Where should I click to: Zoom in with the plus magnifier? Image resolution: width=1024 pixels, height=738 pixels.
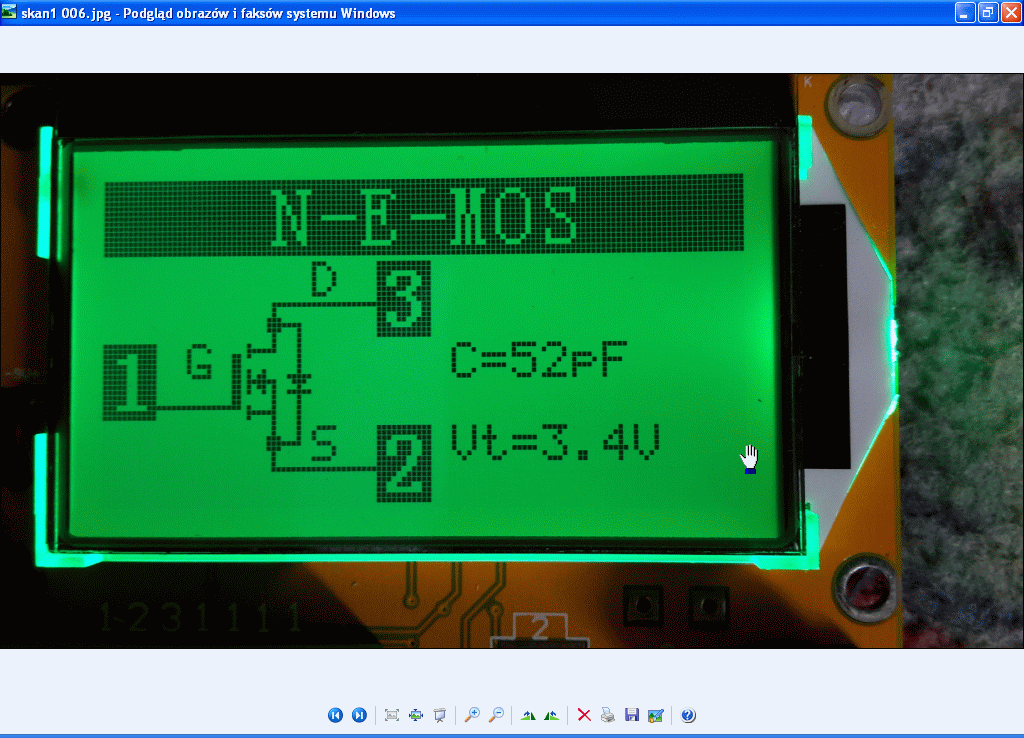tap(472, 715)
